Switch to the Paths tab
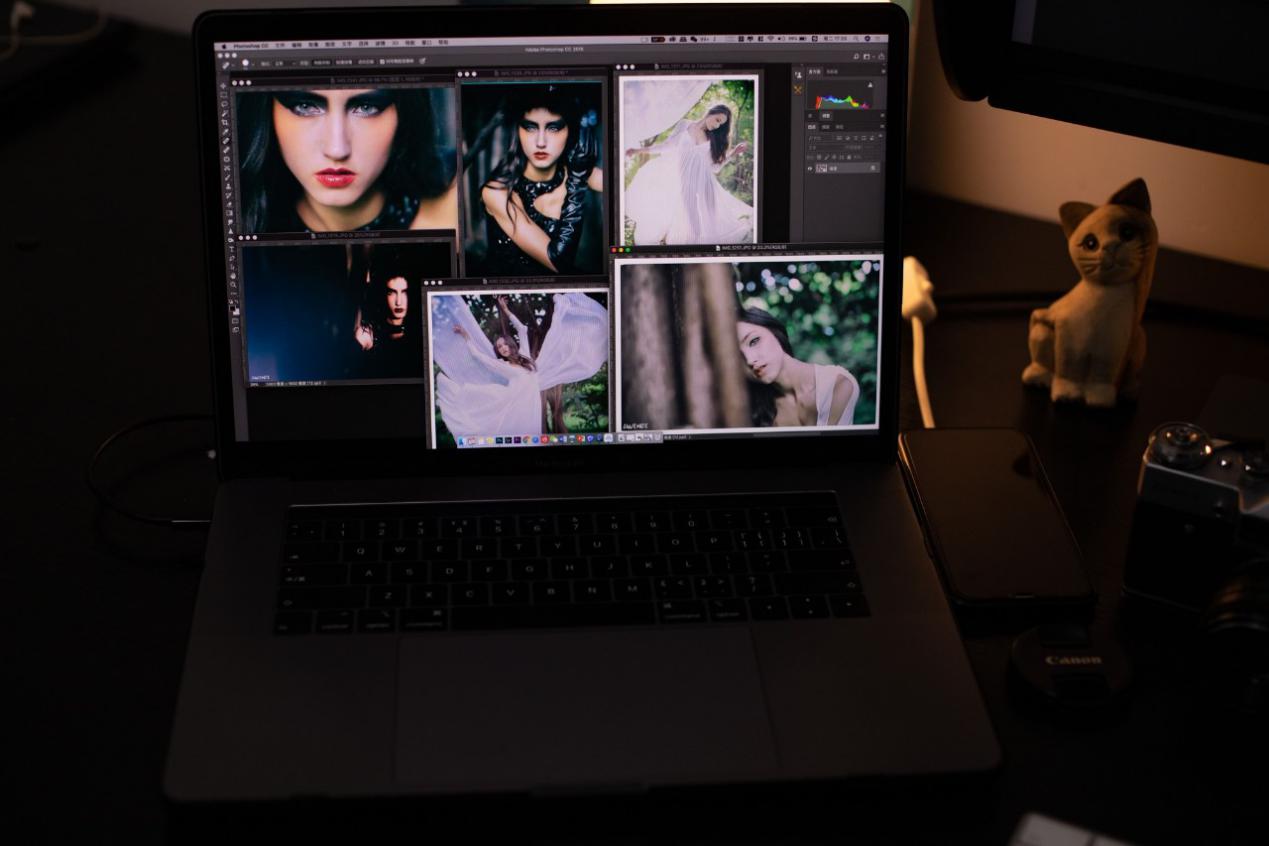 pos(840,127)
